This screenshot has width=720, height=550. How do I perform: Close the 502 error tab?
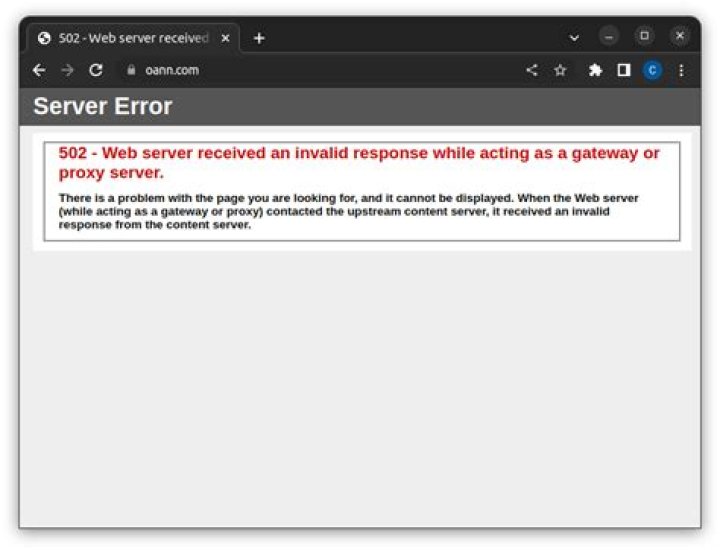225,38
